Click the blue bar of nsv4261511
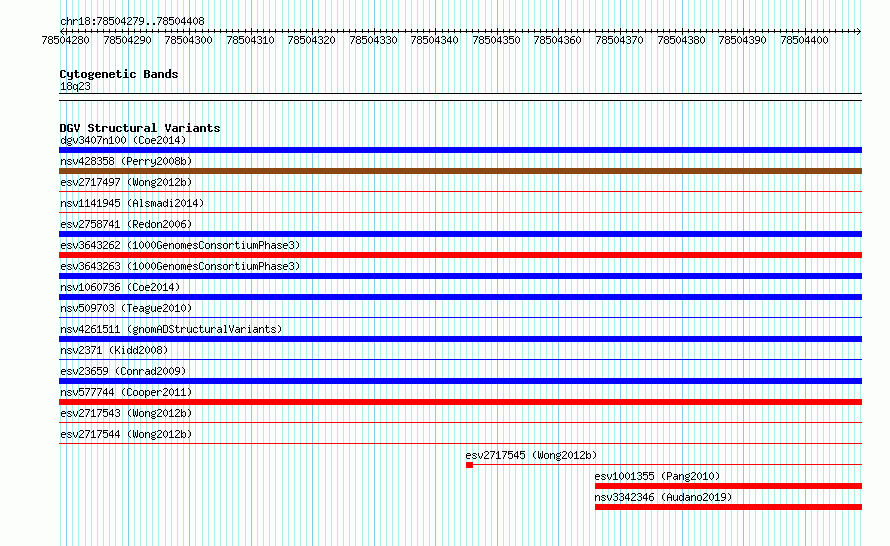Viewport: 890px width, 546px height. (460, 339)
